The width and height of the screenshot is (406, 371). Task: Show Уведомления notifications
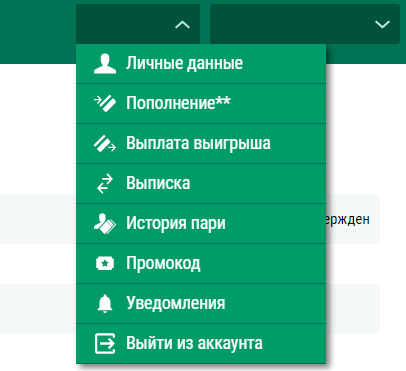click(x=201, y=304)
